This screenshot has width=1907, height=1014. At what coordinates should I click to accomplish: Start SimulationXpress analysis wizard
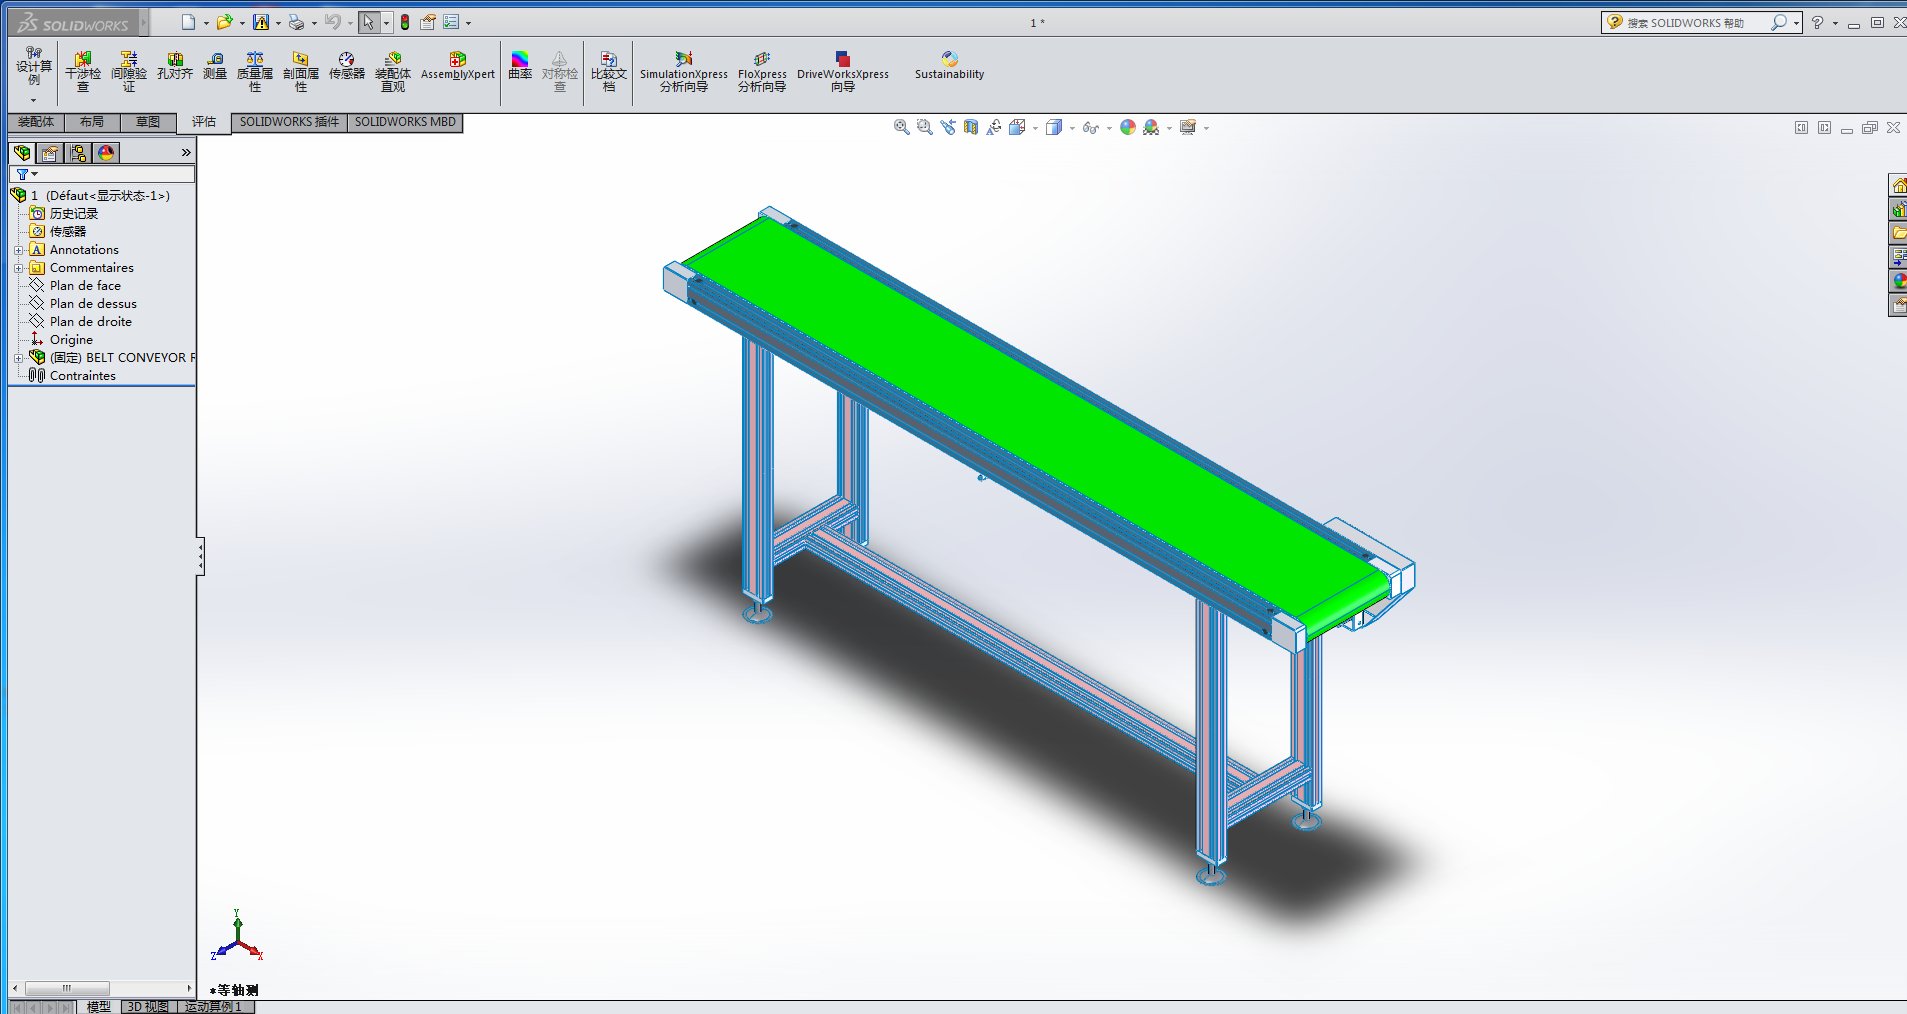click(684, 72)
